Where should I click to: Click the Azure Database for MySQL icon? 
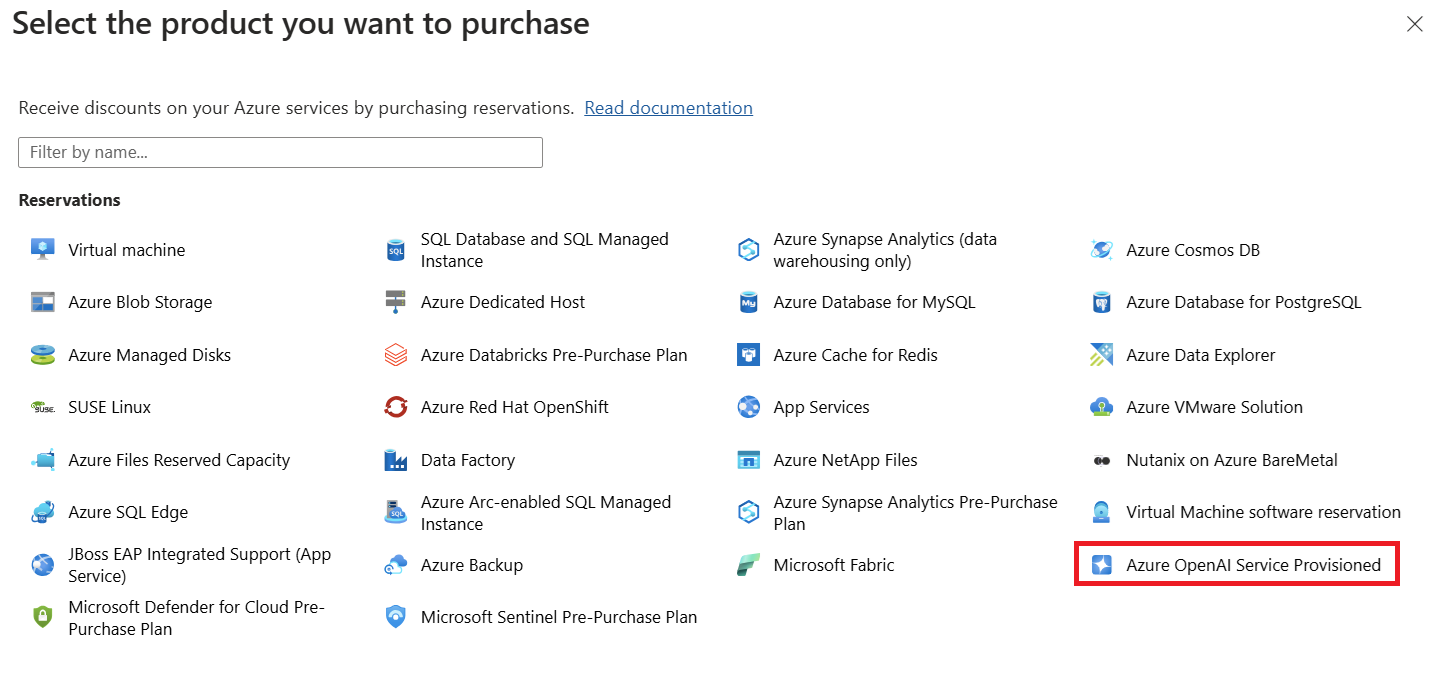[x=748, y=302]
